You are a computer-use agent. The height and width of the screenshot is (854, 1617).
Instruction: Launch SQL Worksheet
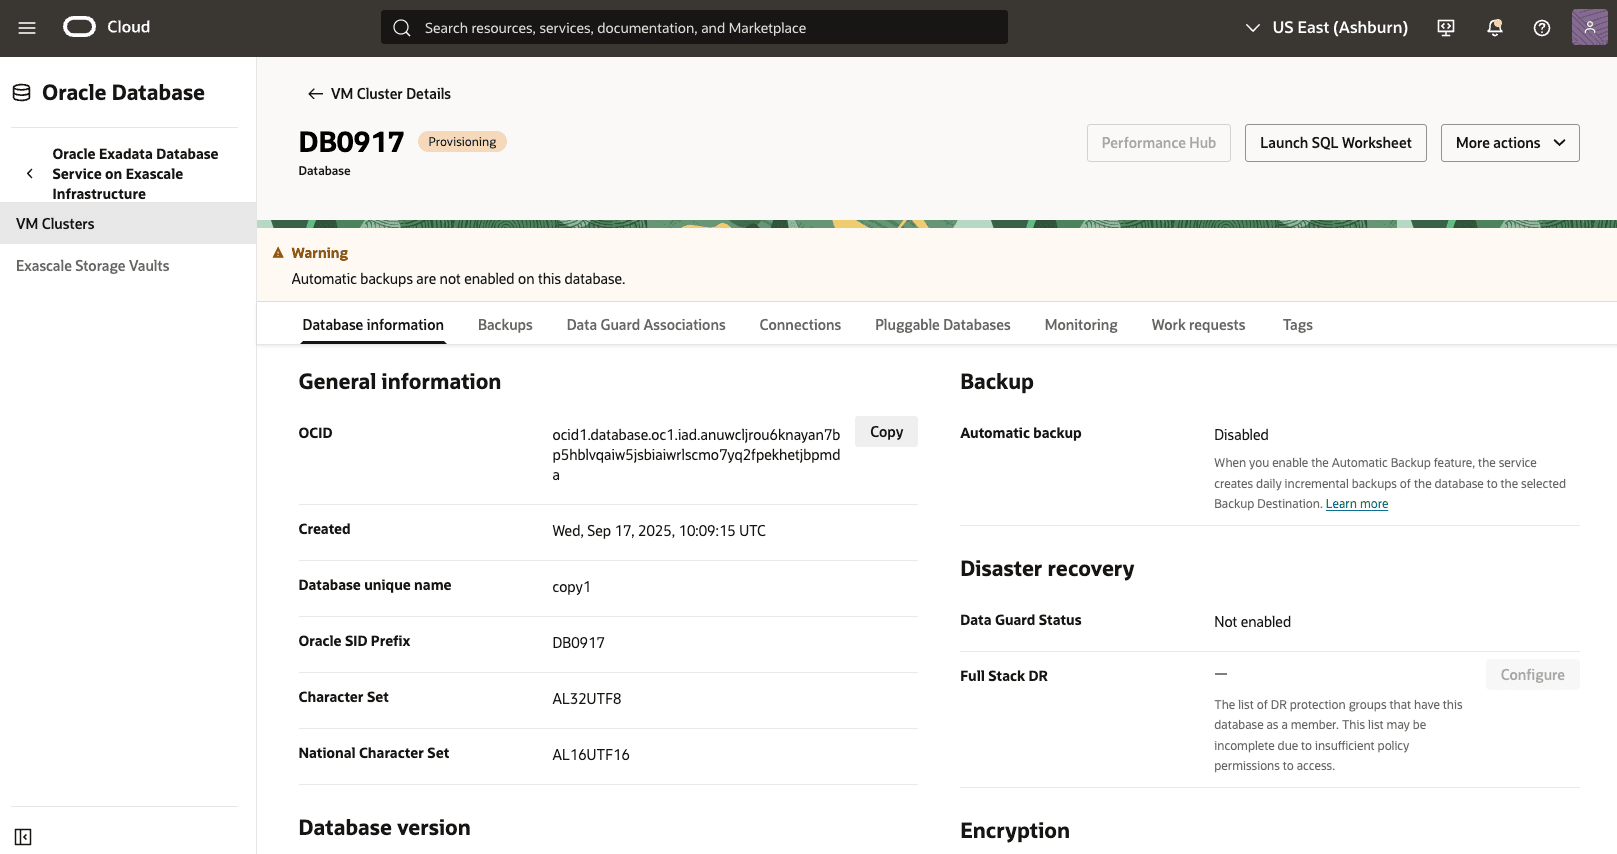pos(1336,143)
